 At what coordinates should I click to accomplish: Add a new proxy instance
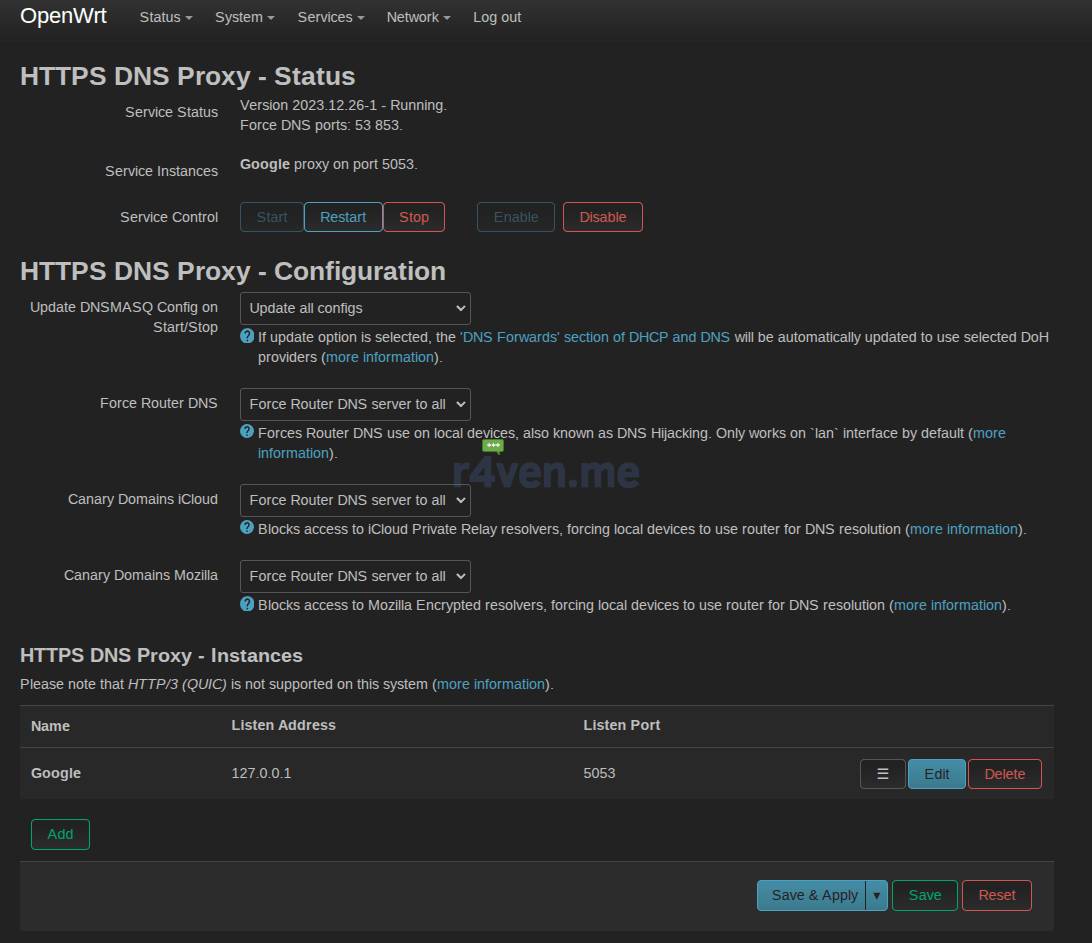60,834
